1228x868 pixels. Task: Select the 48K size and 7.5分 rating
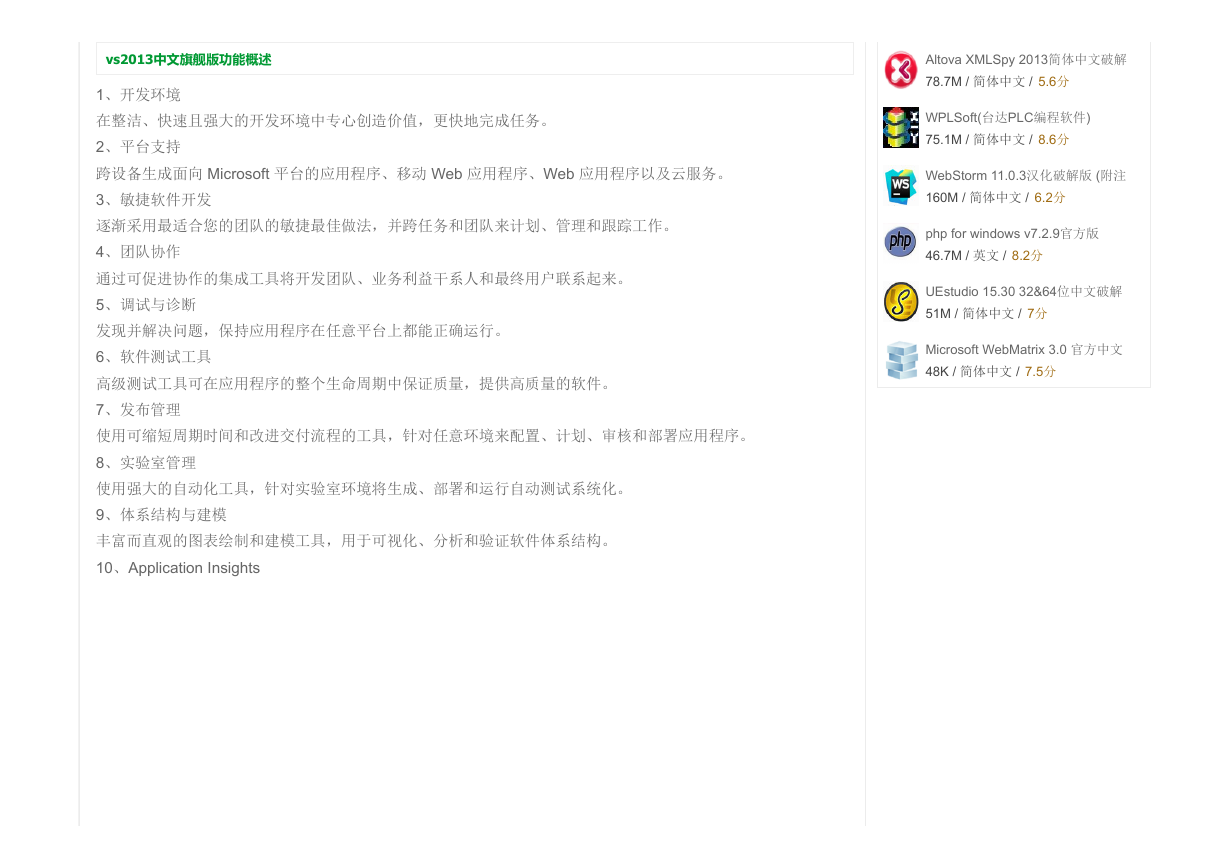point(991,372)
